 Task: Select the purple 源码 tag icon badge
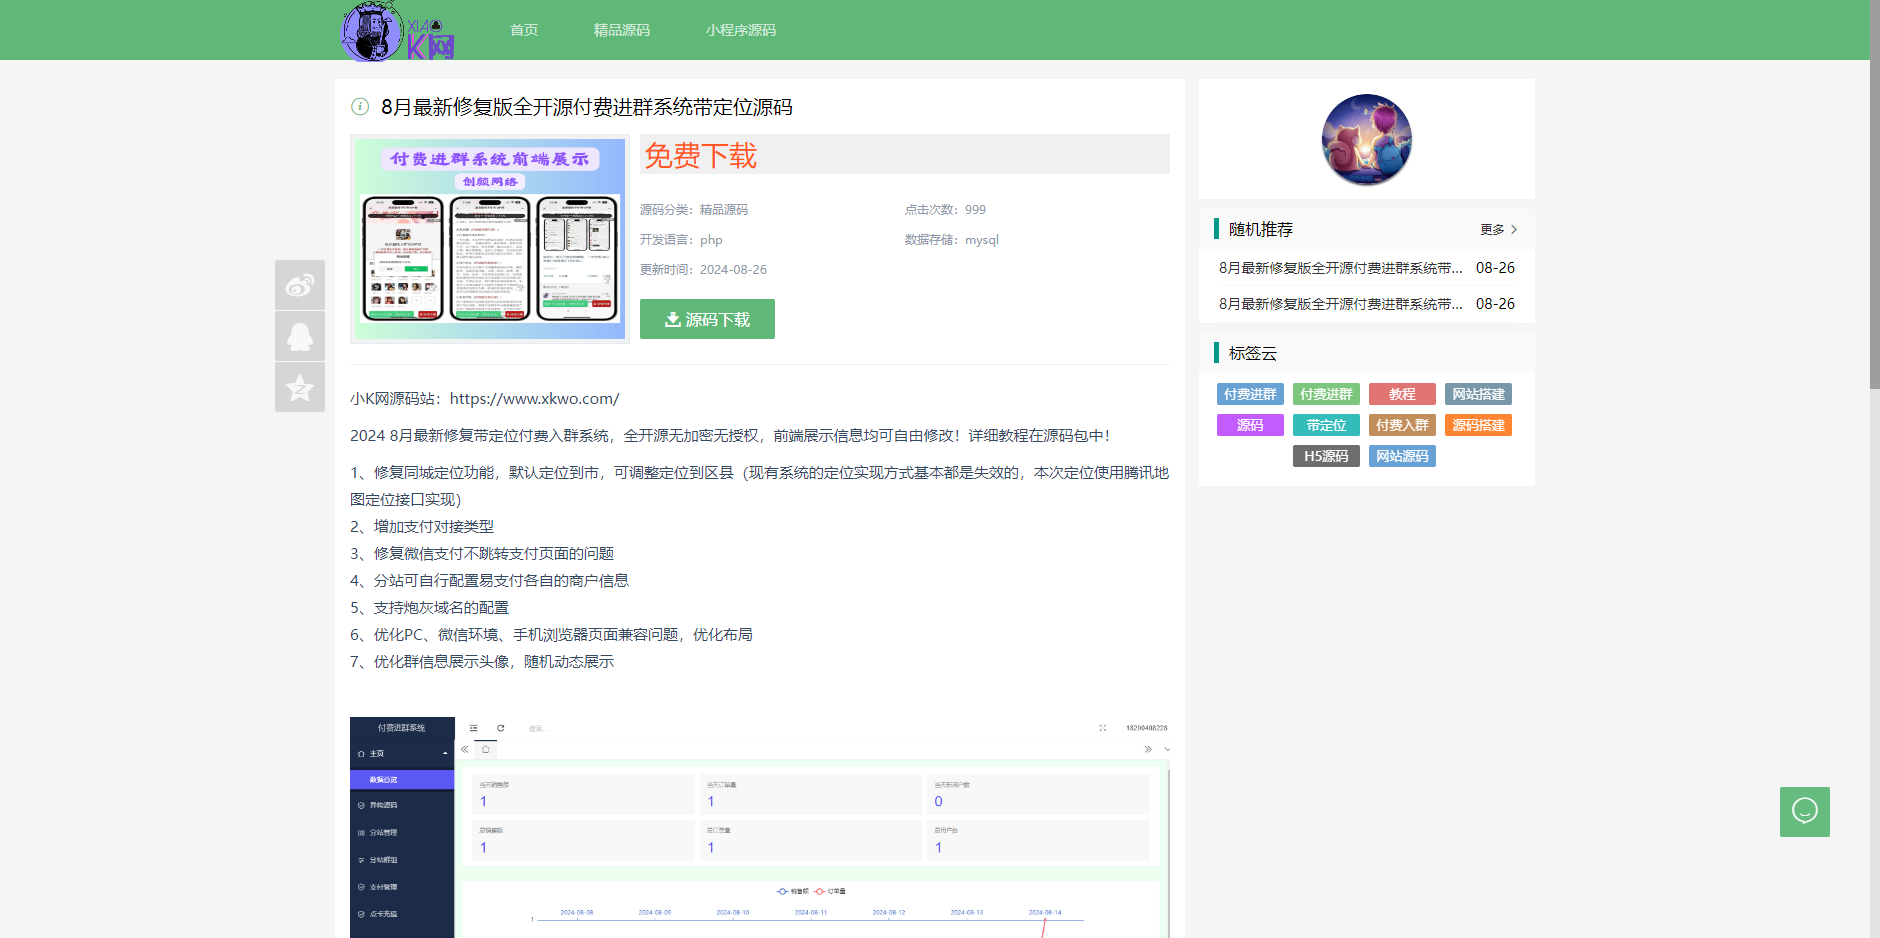point(1249,424)
